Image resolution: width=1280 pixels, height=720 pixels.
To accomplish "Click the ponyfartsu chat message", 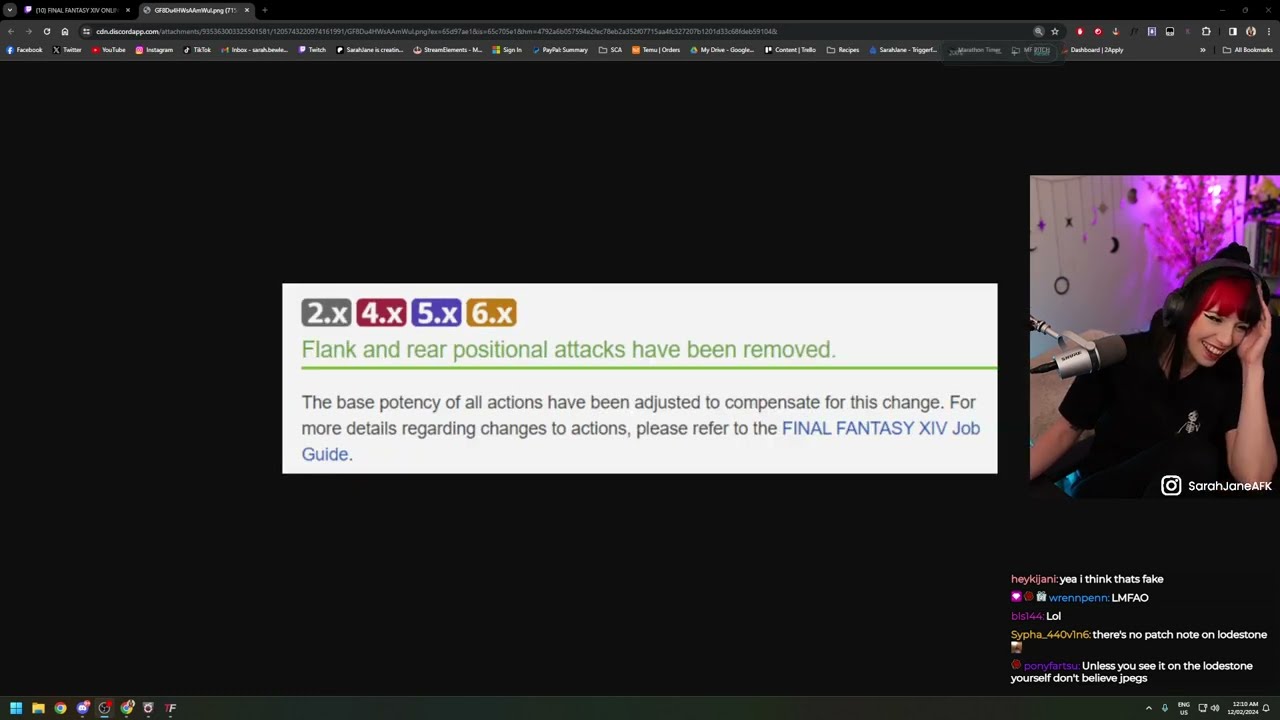I will pyautogui.click(x=1132, y=672).
